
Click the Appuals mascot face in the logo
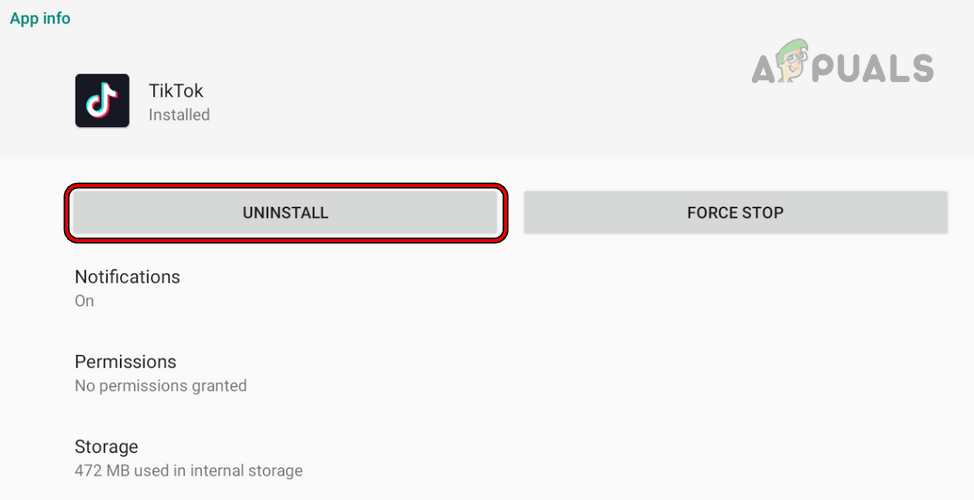coord(791,64)
